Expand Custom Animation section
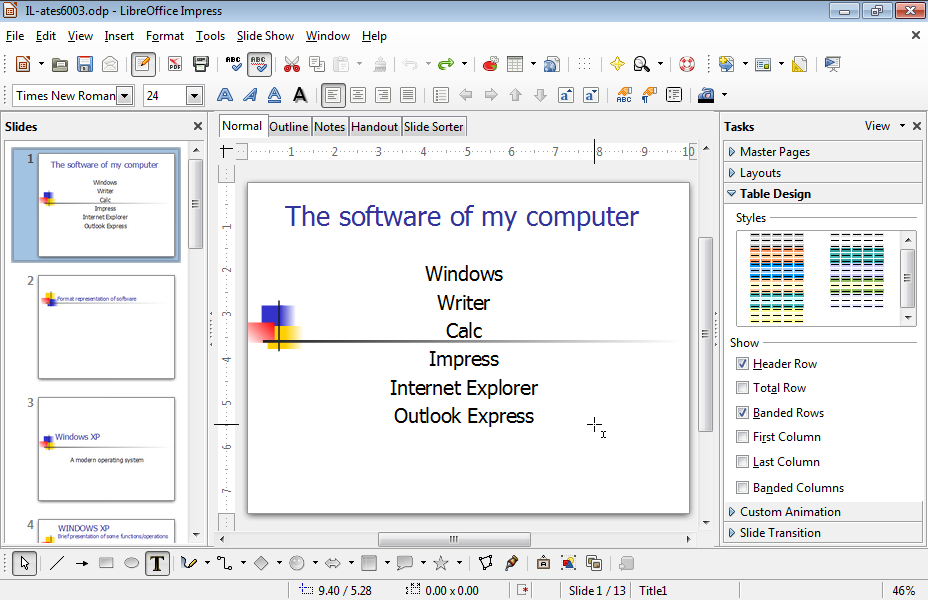Image resolution: width=928 pixels, height=600 pixels. (x=823, y=512)
